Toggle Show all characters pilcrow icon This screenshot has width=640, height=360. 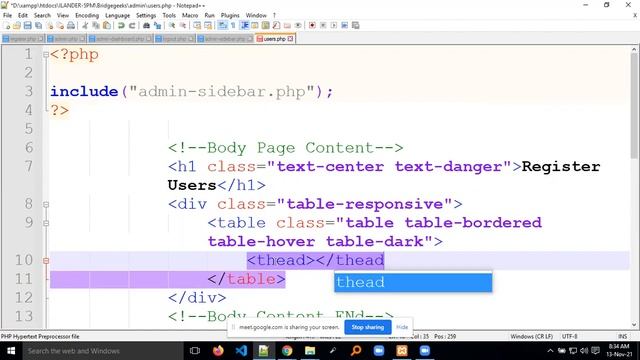coord(233,25)
